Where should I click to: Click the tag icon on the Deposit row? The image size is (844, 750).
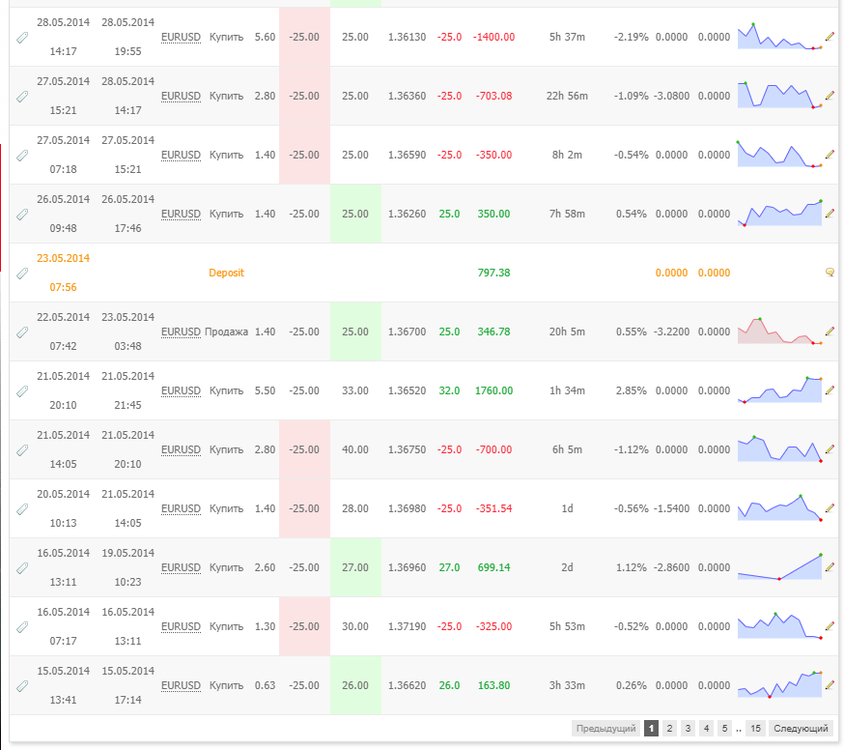(x=22, y=274)
